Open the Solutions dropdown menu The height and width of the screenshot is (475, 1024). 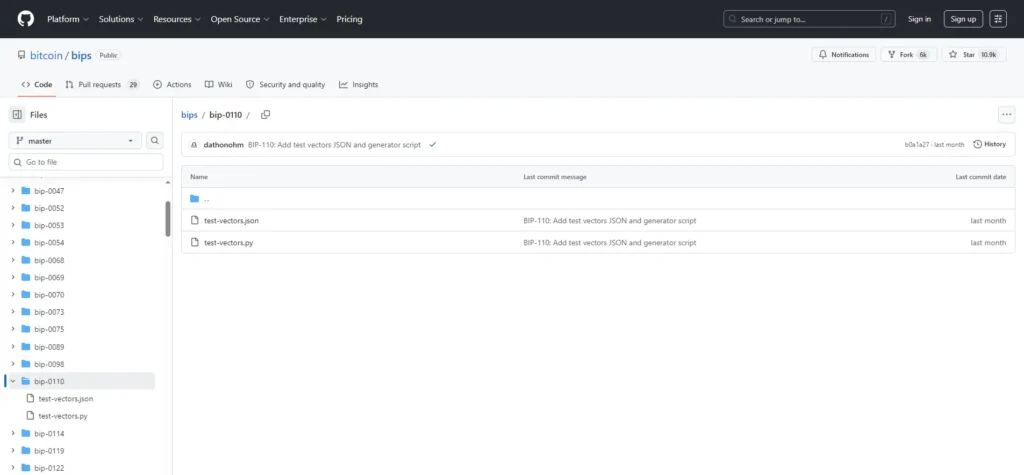tap(121, 19)
